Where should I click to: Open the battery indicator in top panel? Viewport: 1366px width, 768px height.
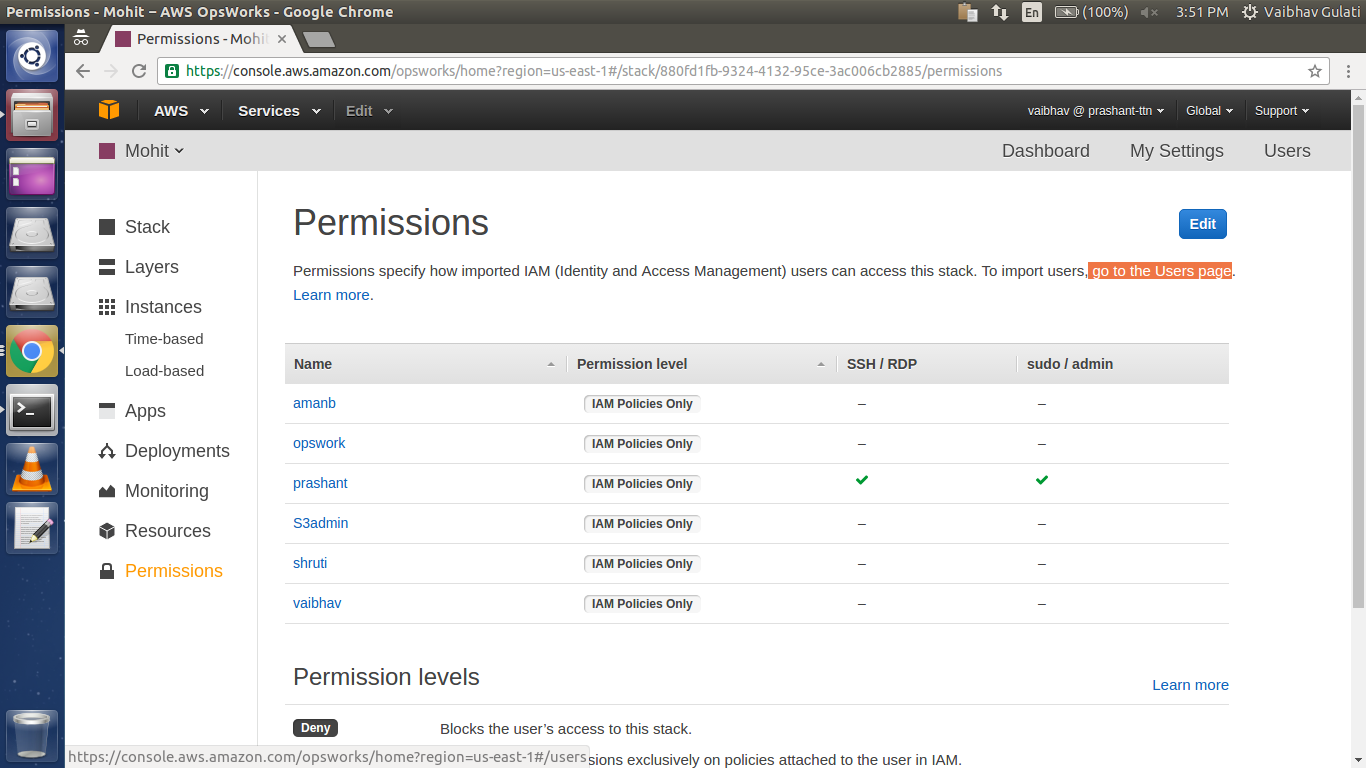pos(1092,12)
